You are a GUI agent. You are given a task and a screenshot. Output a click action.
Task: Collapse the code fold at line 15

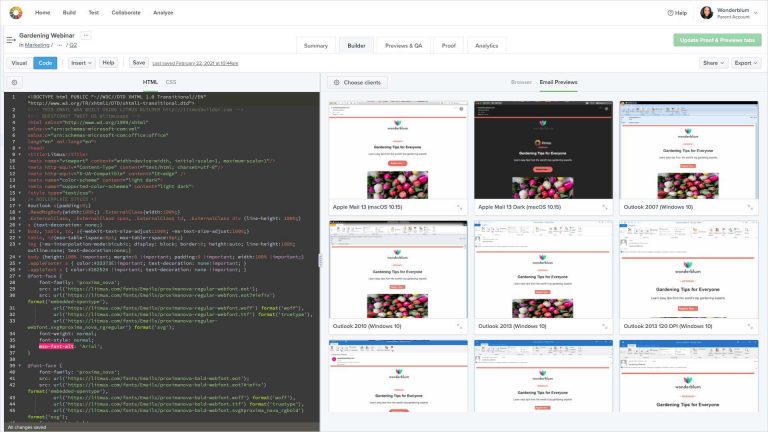20,193
